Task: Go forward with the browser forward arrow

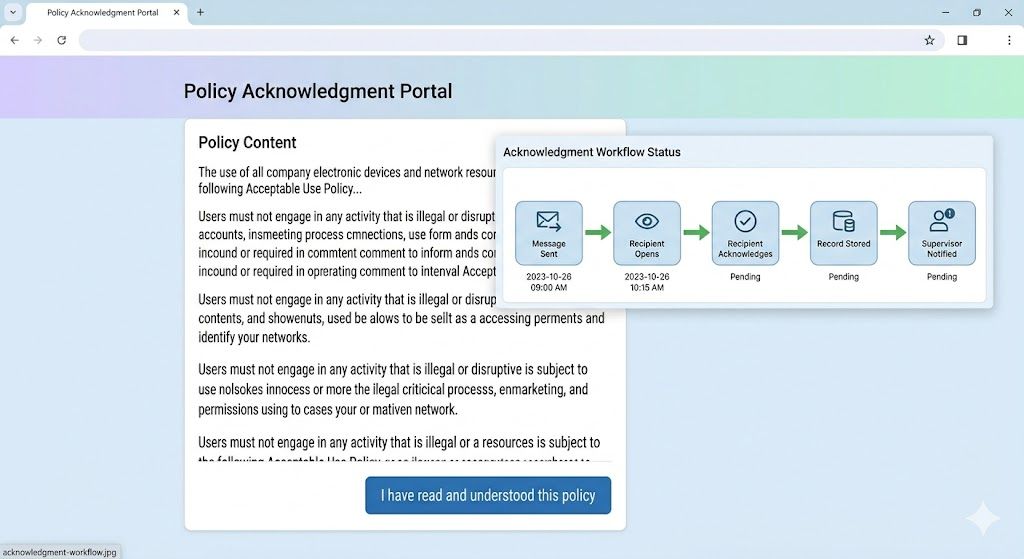Action: tap(38, 40)
